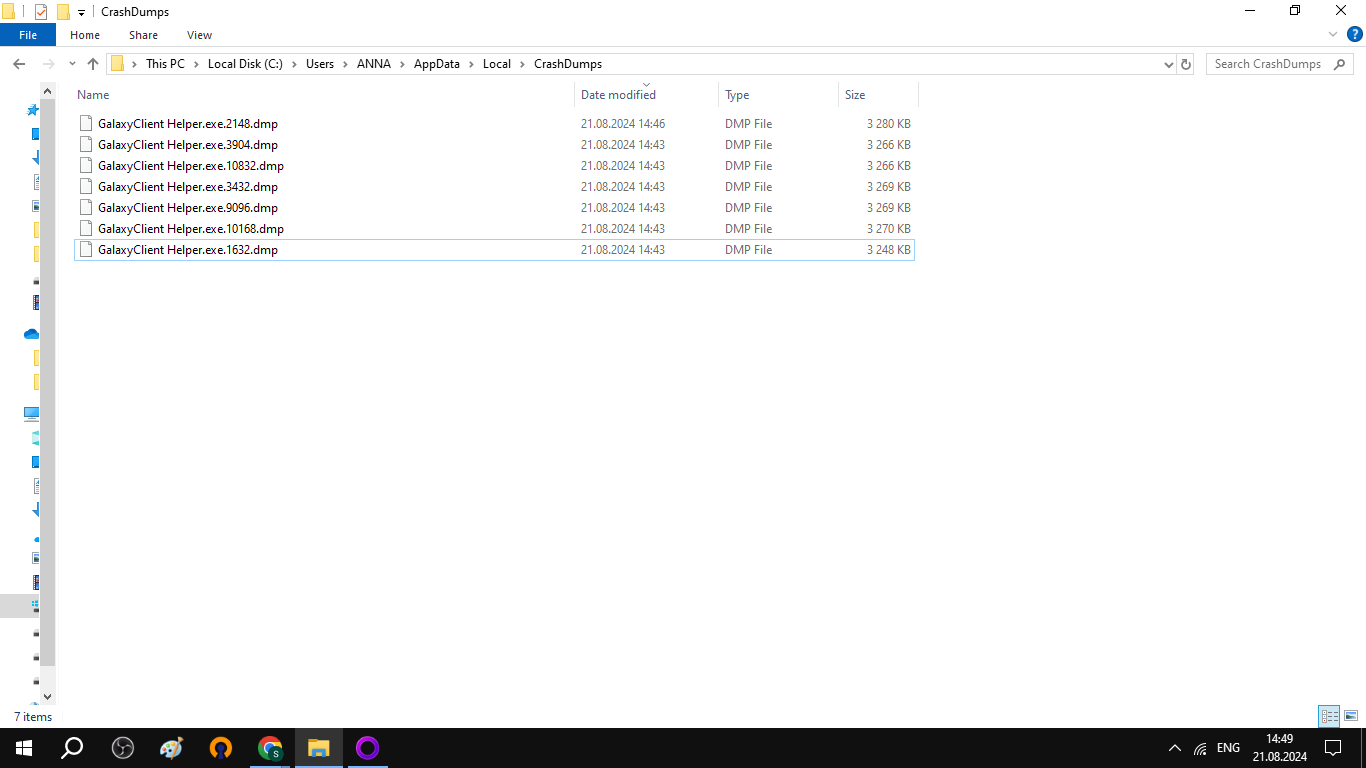Viewport: 1366px width, 768px height.
Task: Open the notification center icon
Action: point(1332,748)
